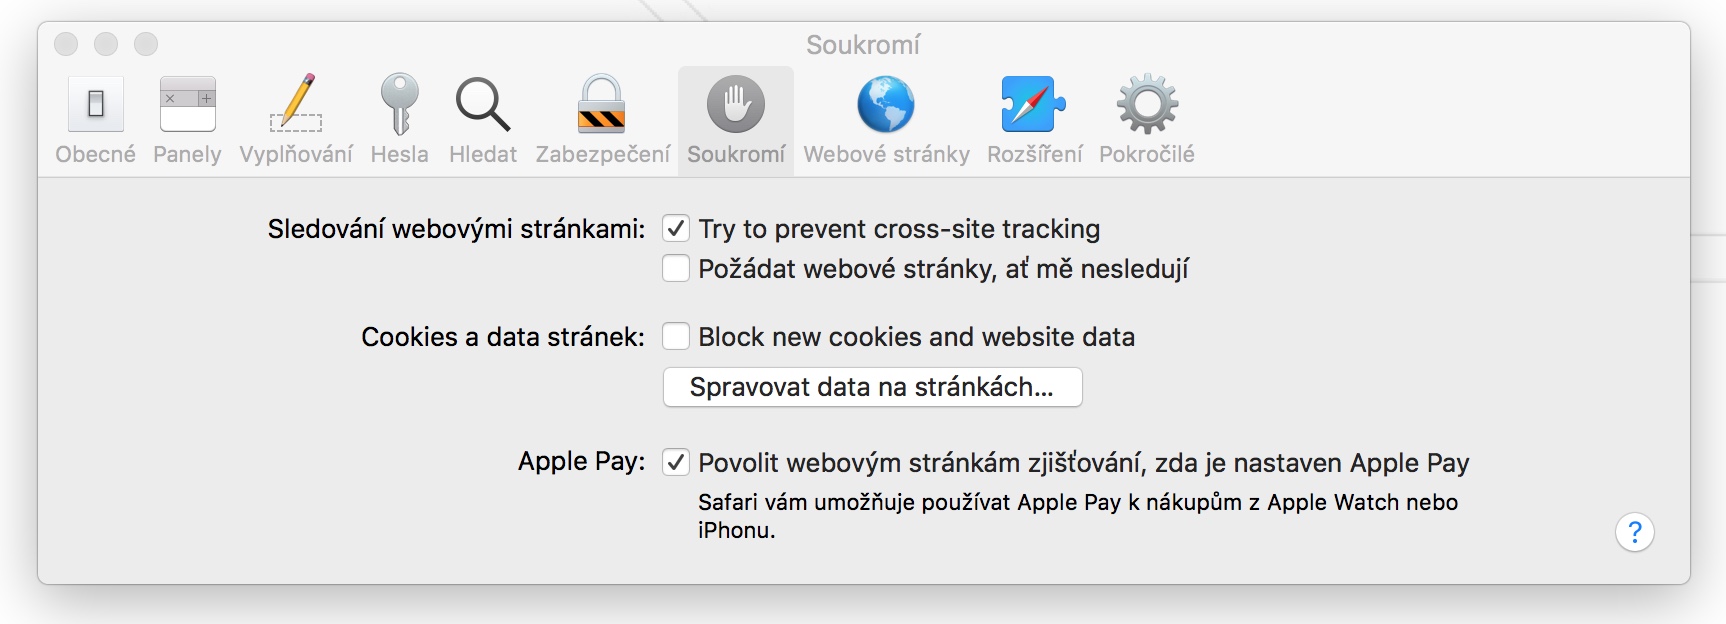1726x624 pixels.
Task: Click the grey window close button
Action: click(x=66, y=44)
